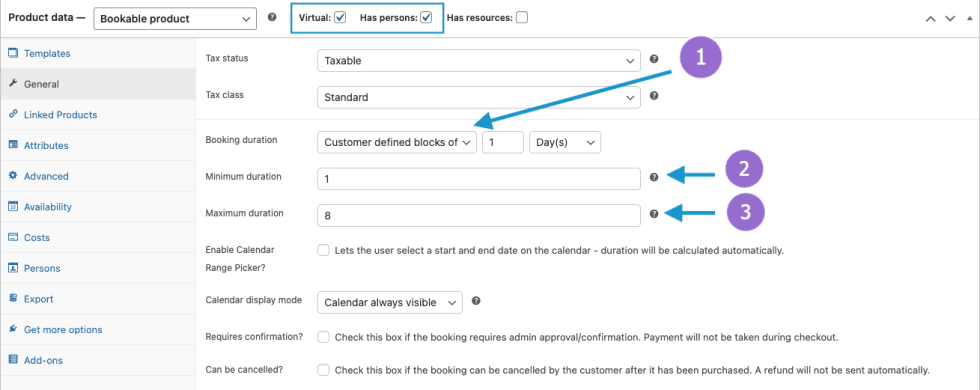
Task: Enable the Calendar Range Picker checkbox
Action: click(x=323, y=250)
